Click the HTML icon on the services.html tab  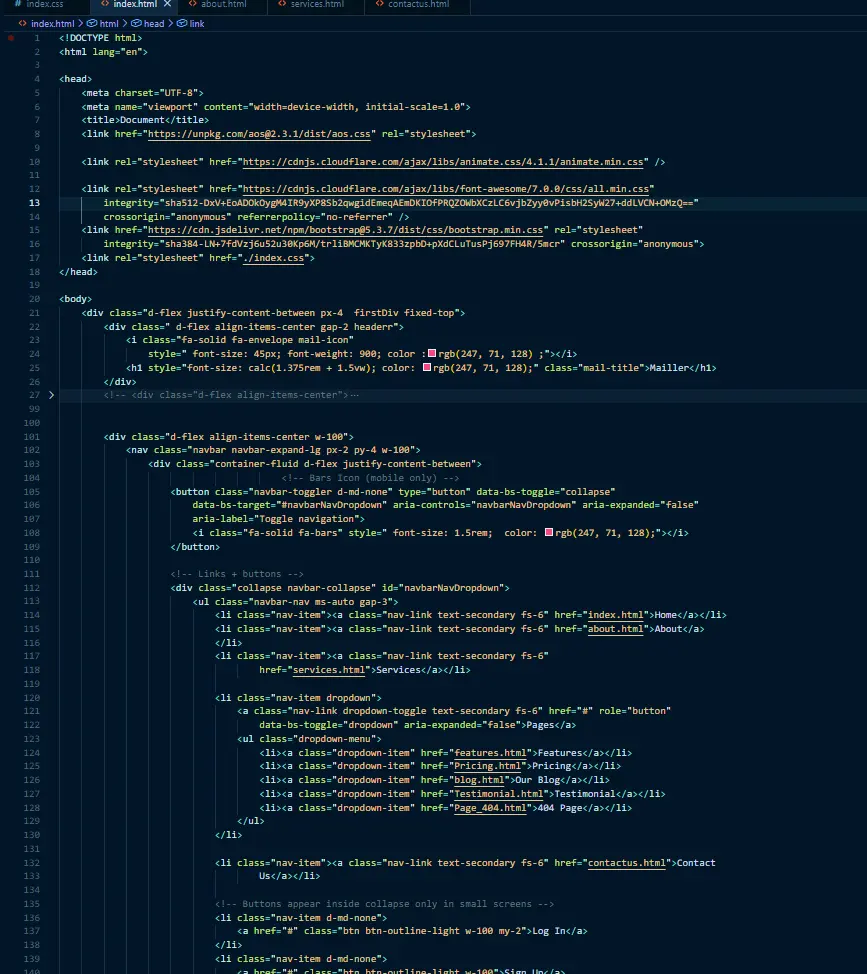click(x=282, y=5)
